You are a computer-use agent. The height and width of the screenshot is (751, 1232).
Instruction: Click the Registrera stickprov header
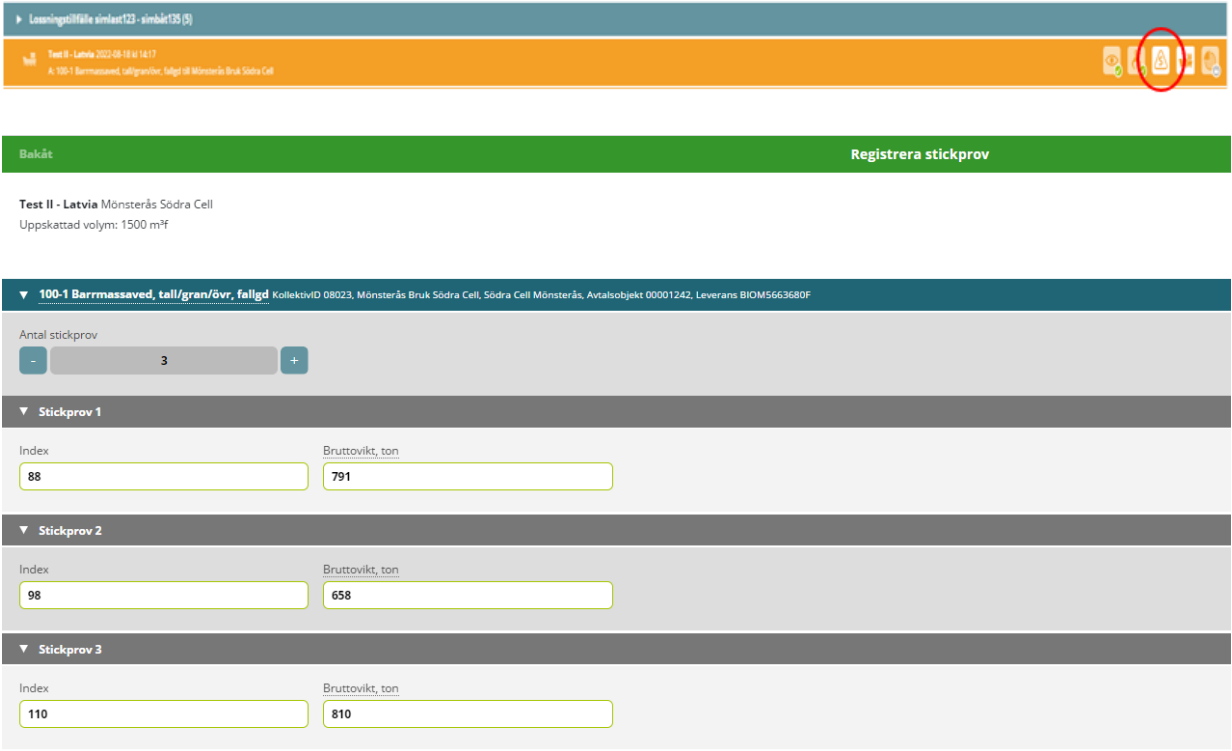[919, 154]
